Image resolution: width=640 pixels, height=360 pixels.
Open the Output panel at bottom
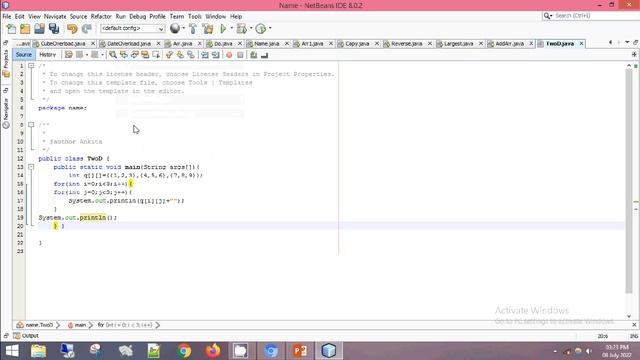click(27, 336)
